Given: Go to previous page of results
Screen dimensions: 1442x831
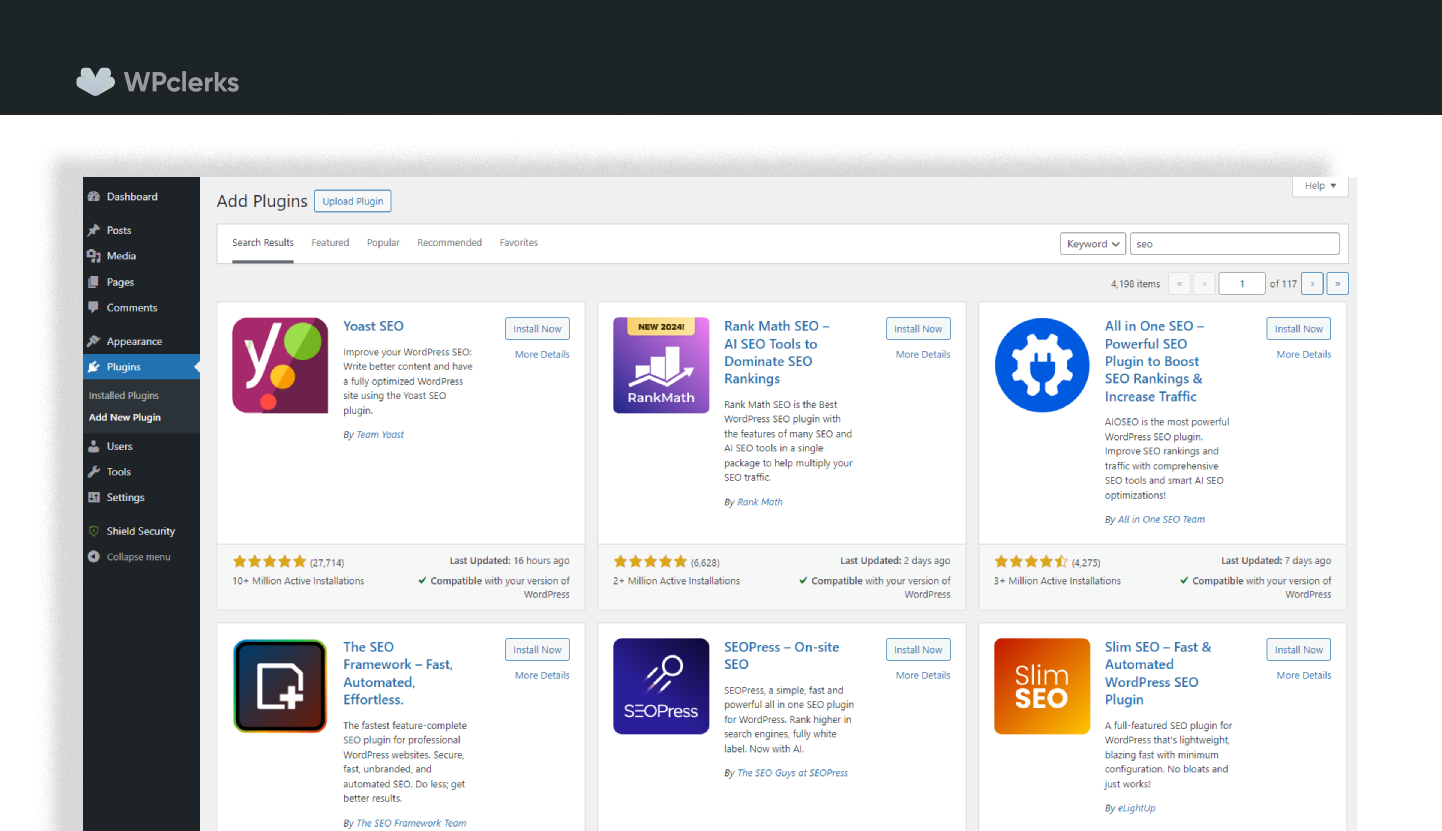Looking at the screenshot, I should 1205,284.
